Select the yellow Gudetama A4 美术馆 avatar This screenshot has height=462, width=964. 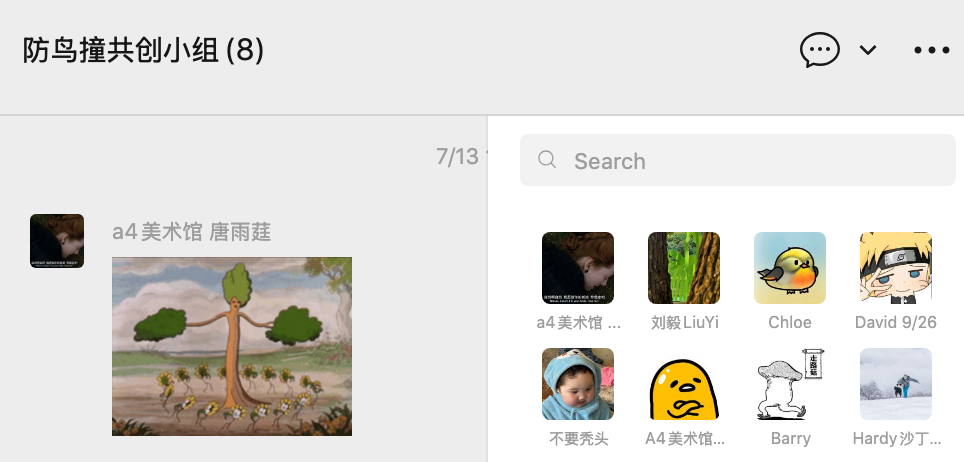pyautogui.click(x=684, y=384)
